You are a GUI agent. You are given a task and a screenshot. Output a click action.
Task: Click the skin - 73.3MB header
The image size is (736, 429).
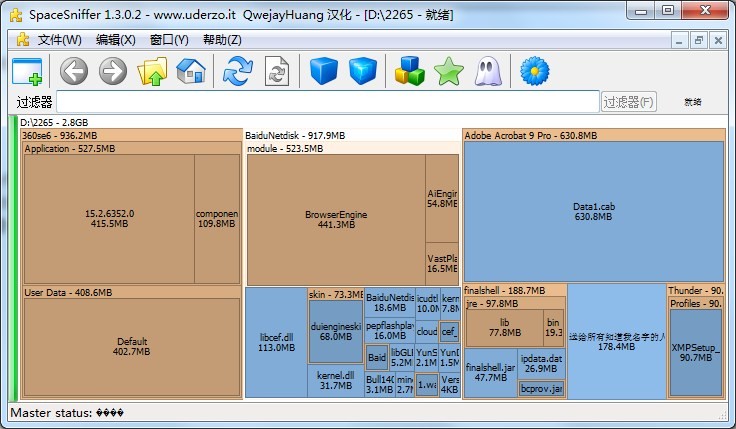coord(336,295)
